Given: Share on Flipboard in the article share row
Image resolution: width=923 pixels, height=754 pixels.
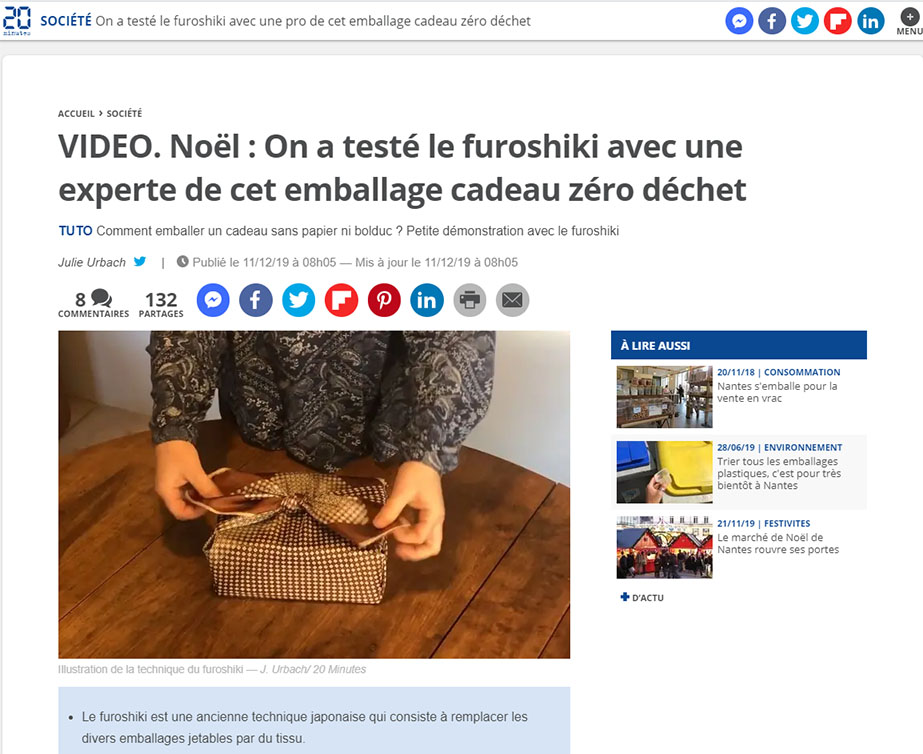Looking at the screenshot, I should (341, 300).
